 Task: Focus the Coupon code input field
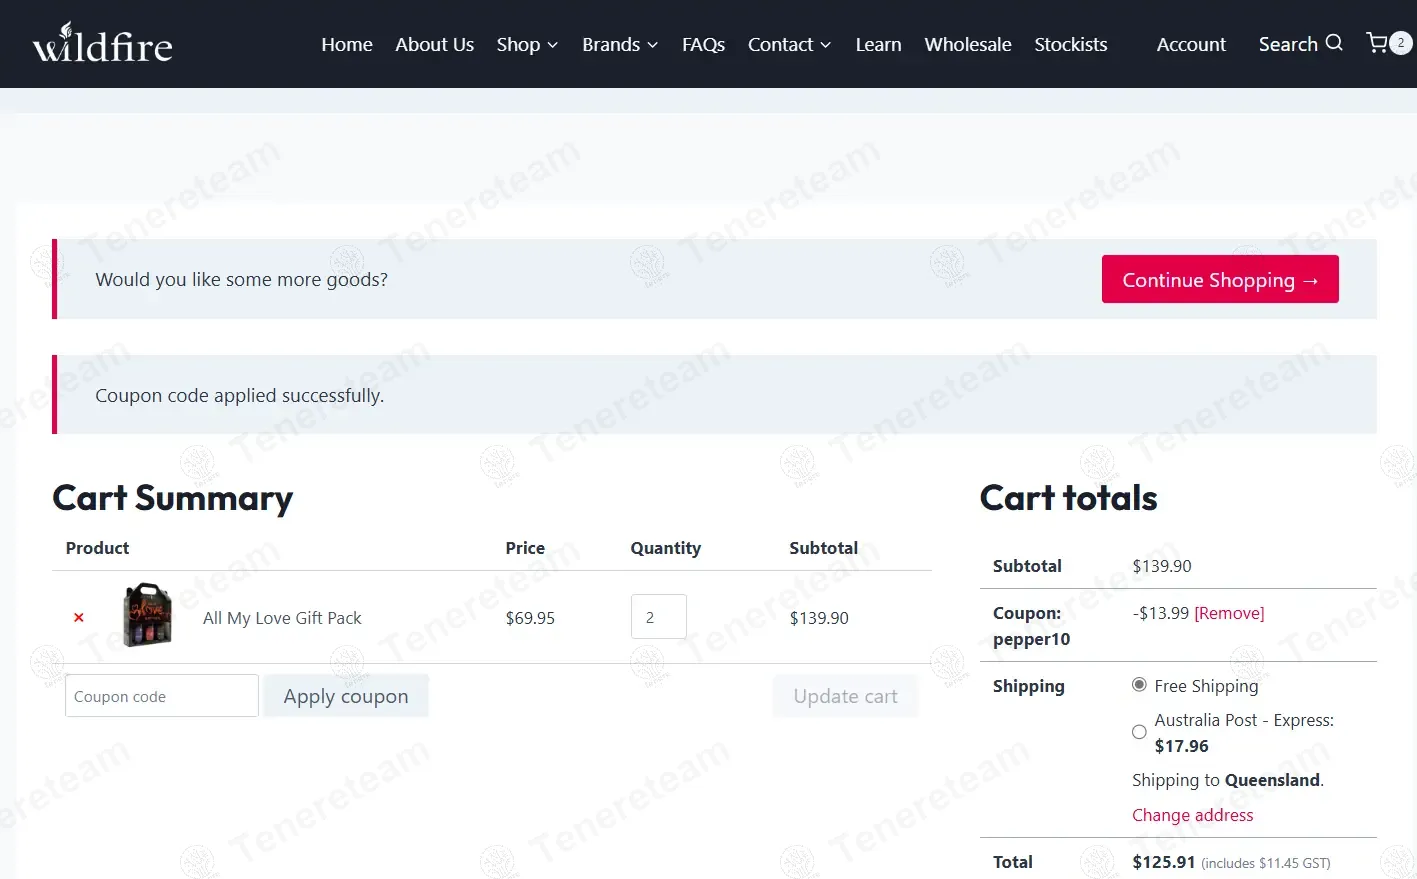[162, 696]
